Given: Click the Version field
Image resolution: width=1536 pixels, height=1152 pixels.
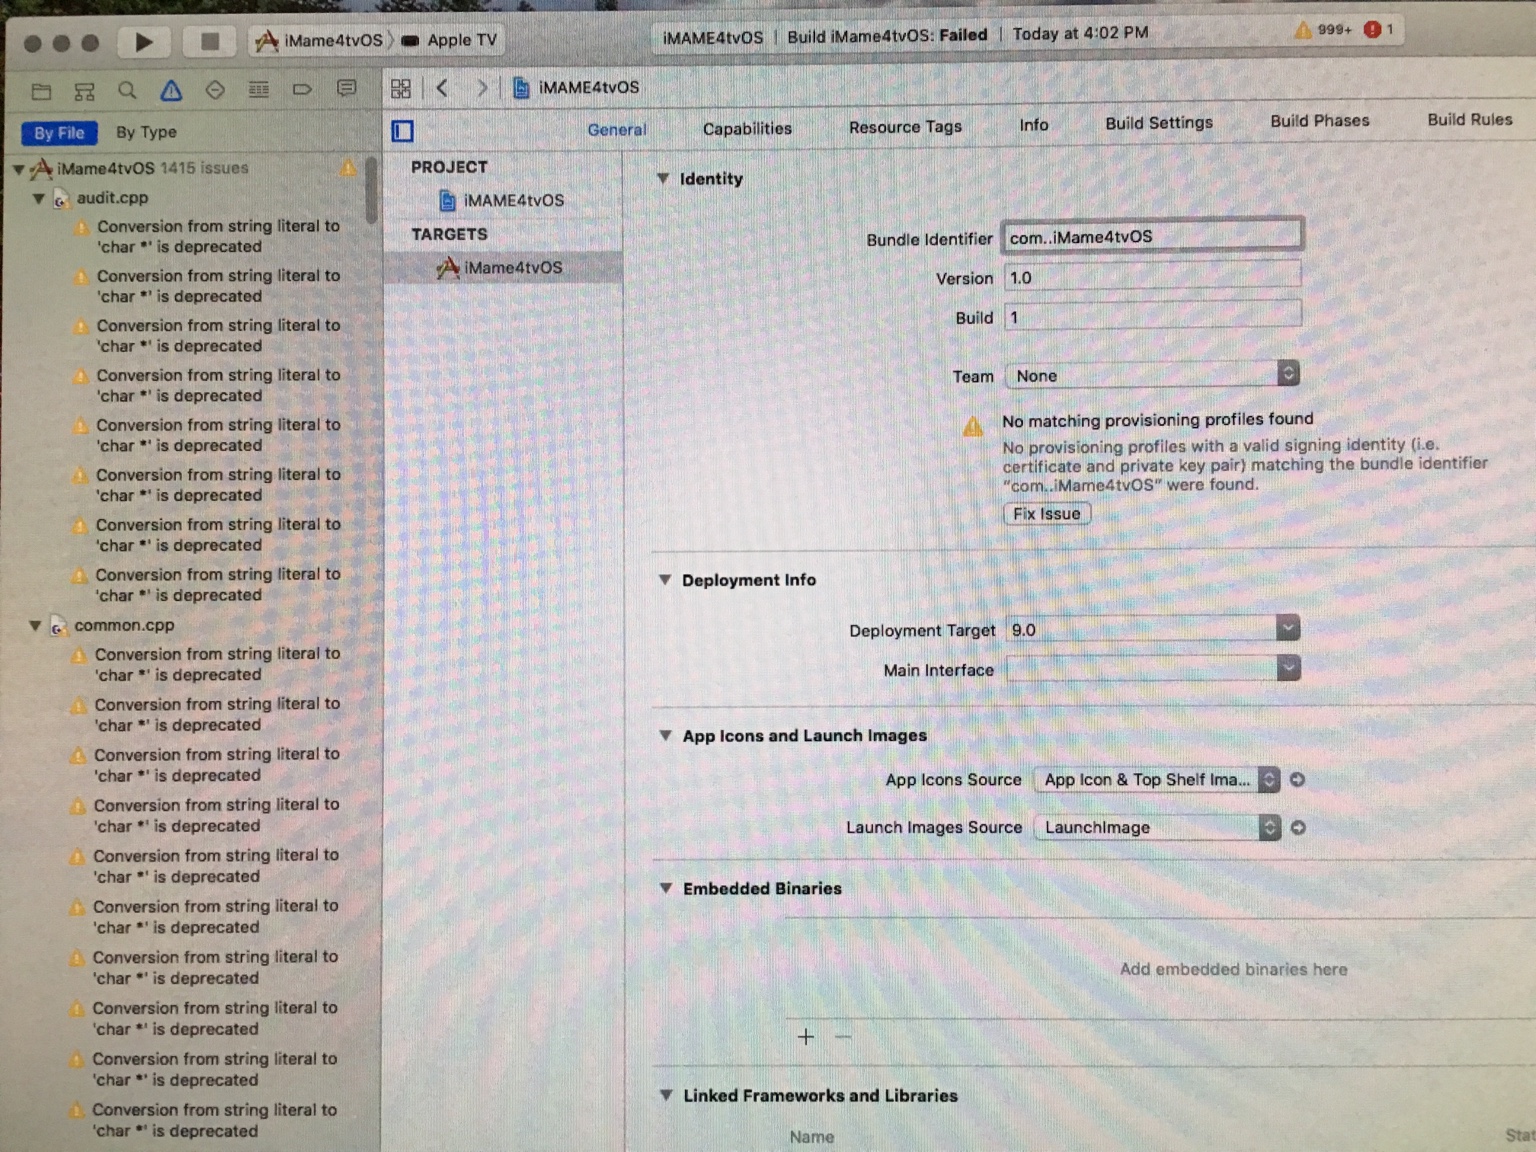Looking at the screenshot, I should [x=1152, y=277].
